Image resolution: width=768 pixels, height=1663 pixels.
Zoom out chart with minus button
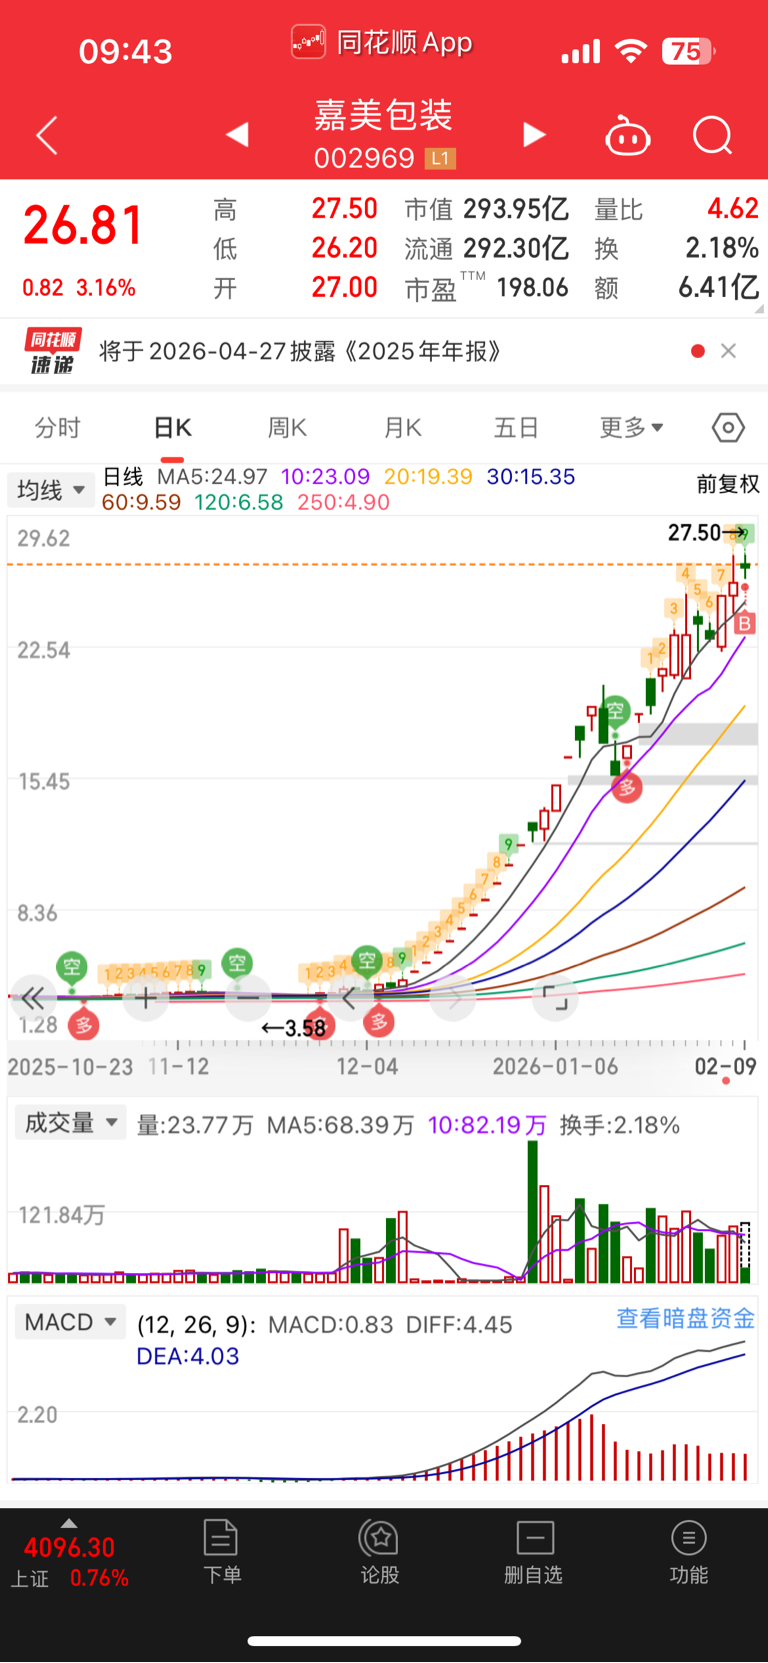[x=248, y=998]
